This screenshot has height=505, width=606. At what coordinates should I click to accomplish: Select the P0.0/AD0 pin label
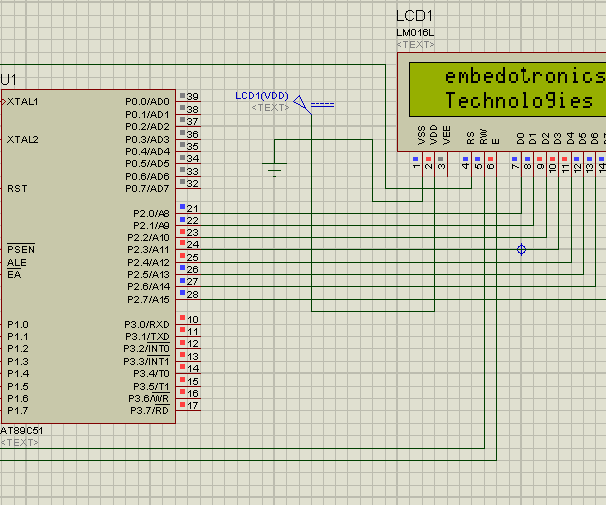click(x=147, y=102)
